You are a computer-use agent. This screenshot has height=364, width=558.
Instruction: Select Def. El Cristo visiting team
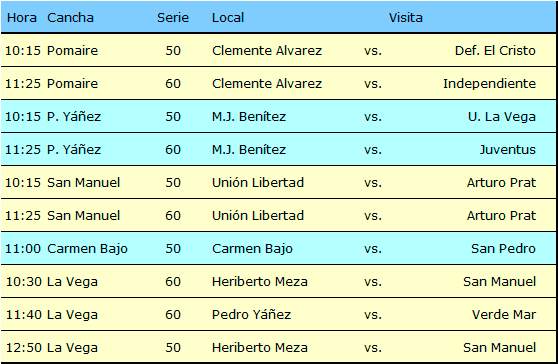point(495,51)
